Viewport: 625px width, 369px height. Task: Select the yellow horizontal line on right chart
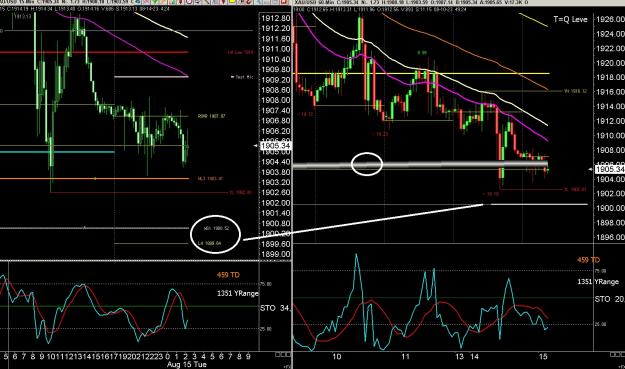coord(421,73)
